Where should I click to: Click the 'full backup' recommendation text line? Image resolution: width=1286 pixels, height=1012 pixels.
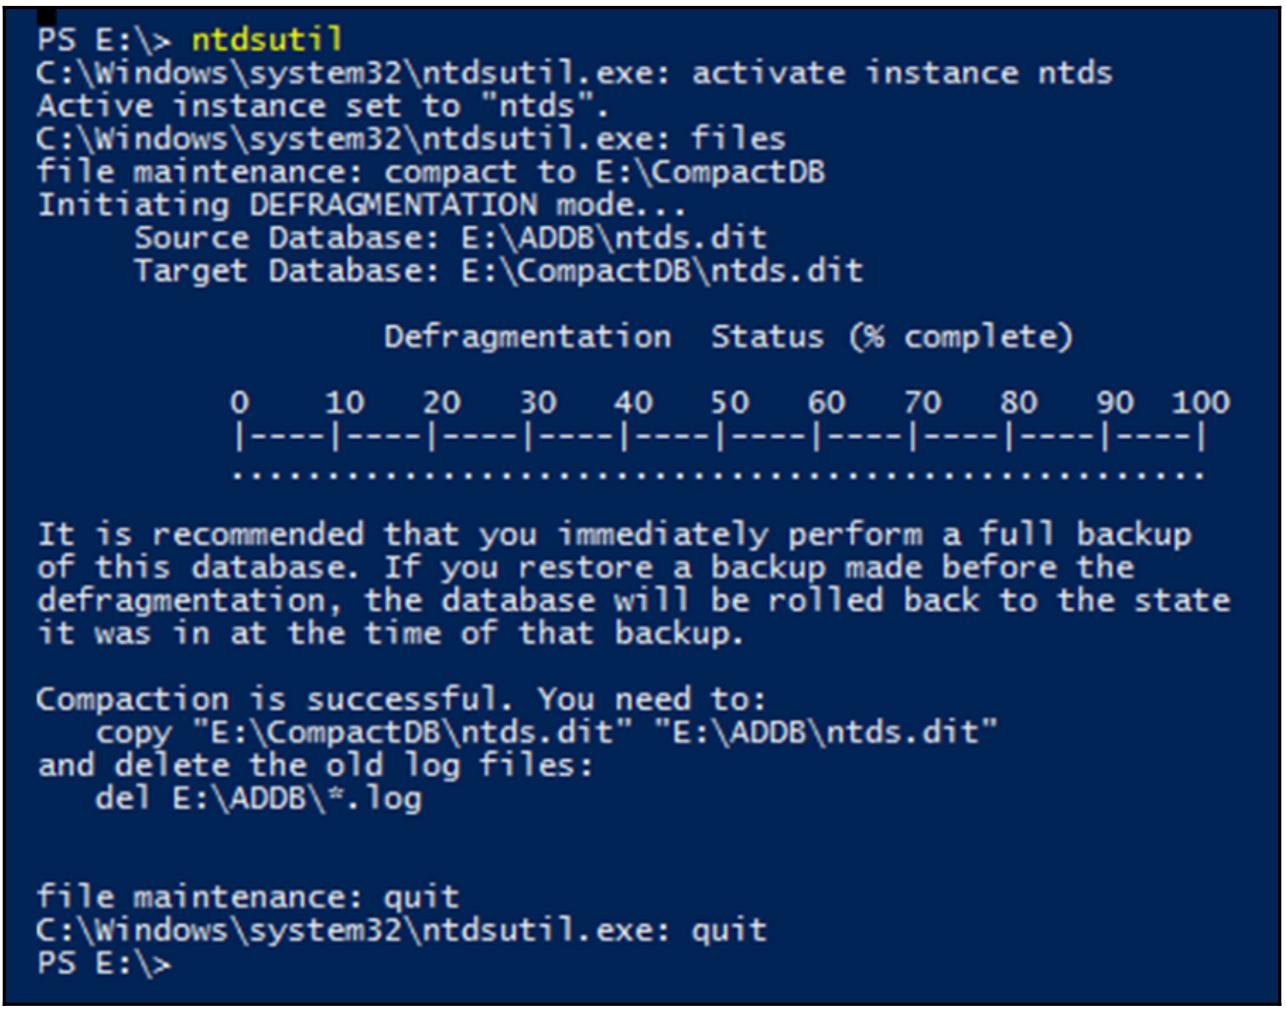tap(614, 535)
